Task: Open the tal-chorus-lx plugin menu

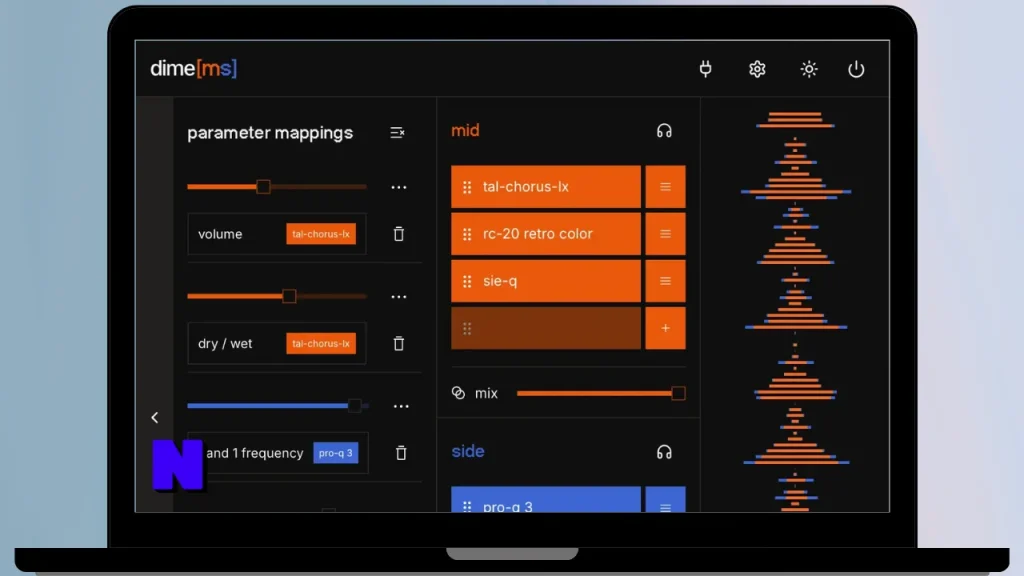Action: (665, 187)
